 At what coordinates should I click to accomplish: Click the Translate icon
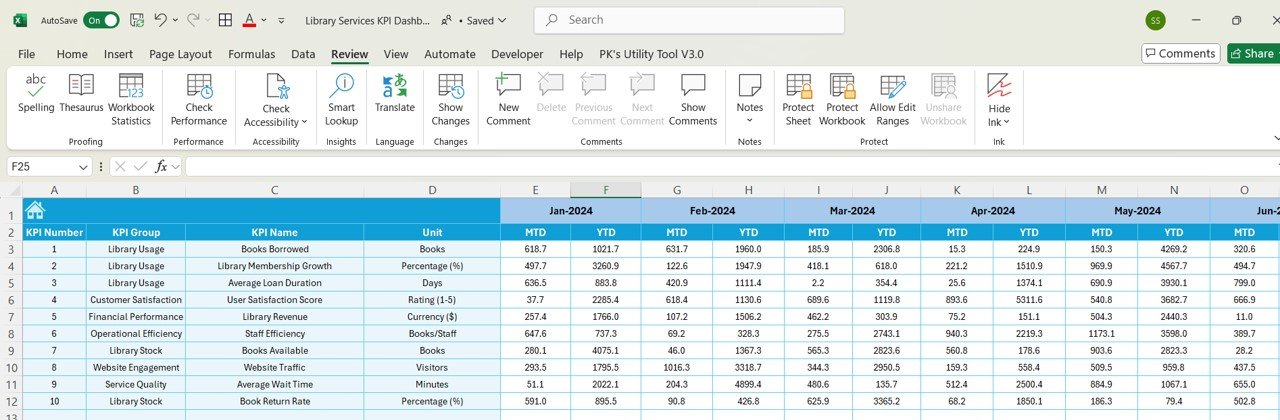(x=394, y=92)
